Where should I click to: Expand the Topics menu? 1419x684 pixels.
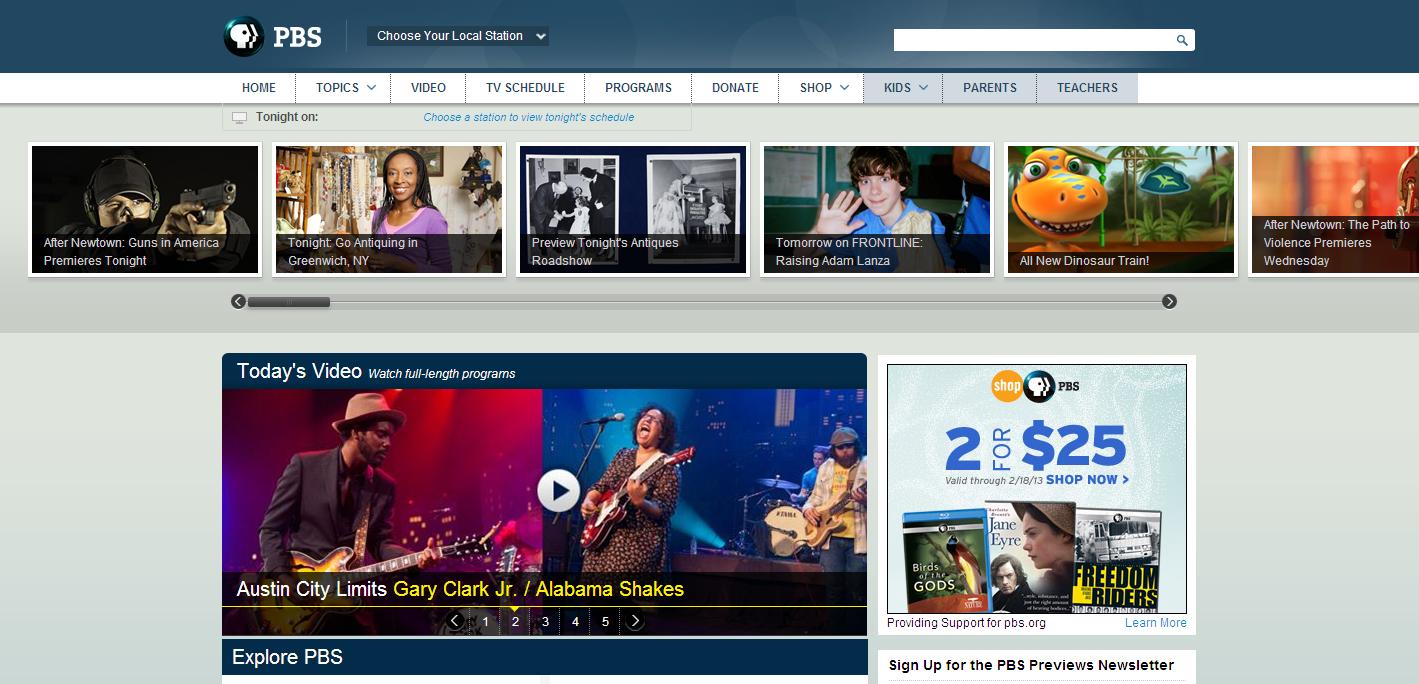[x=345, y=88]
